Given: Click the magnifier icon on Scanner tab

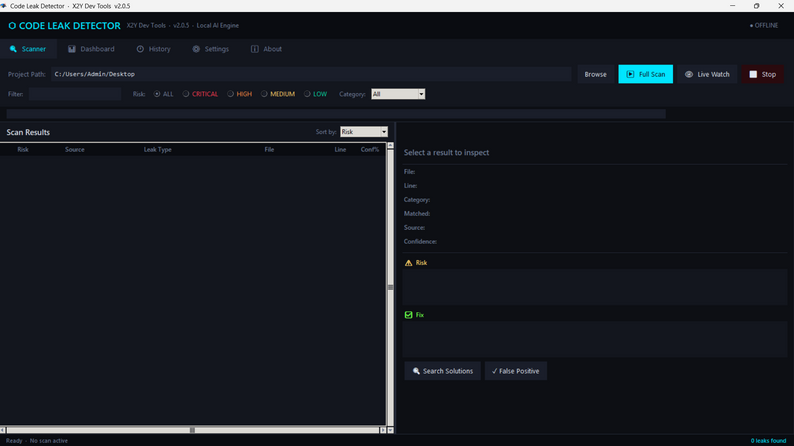Looking at the screenshot, I should (13, 49).
